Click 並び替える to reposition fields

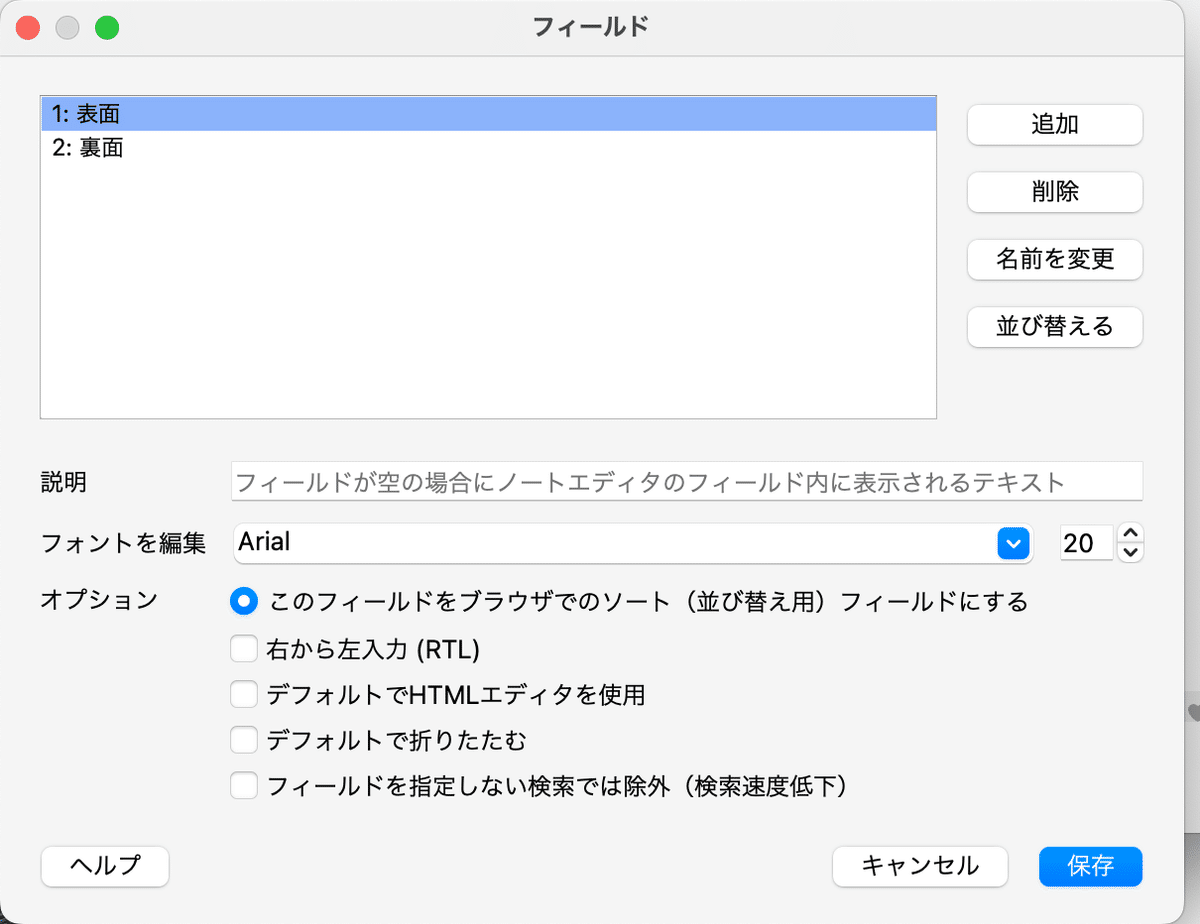pos(1054,327)
